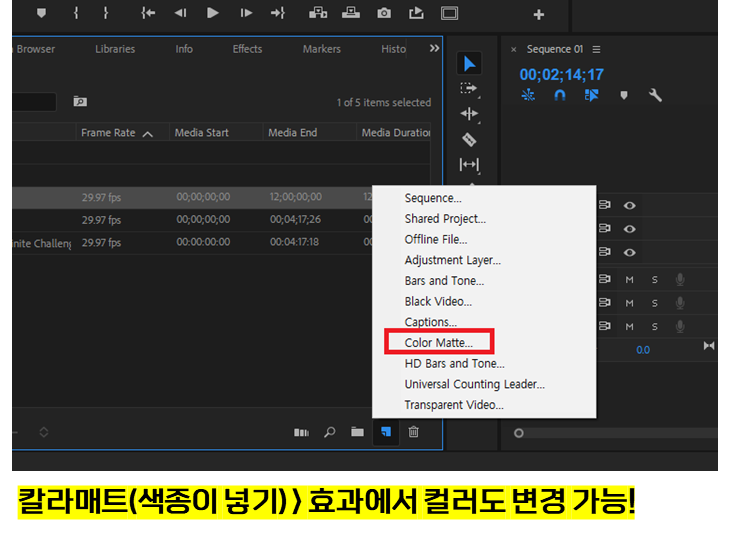Image resolution: width=743 pixels, height=537 pixels.
Task: Click timeline Add Marker icon
Action: coord(624,96)
